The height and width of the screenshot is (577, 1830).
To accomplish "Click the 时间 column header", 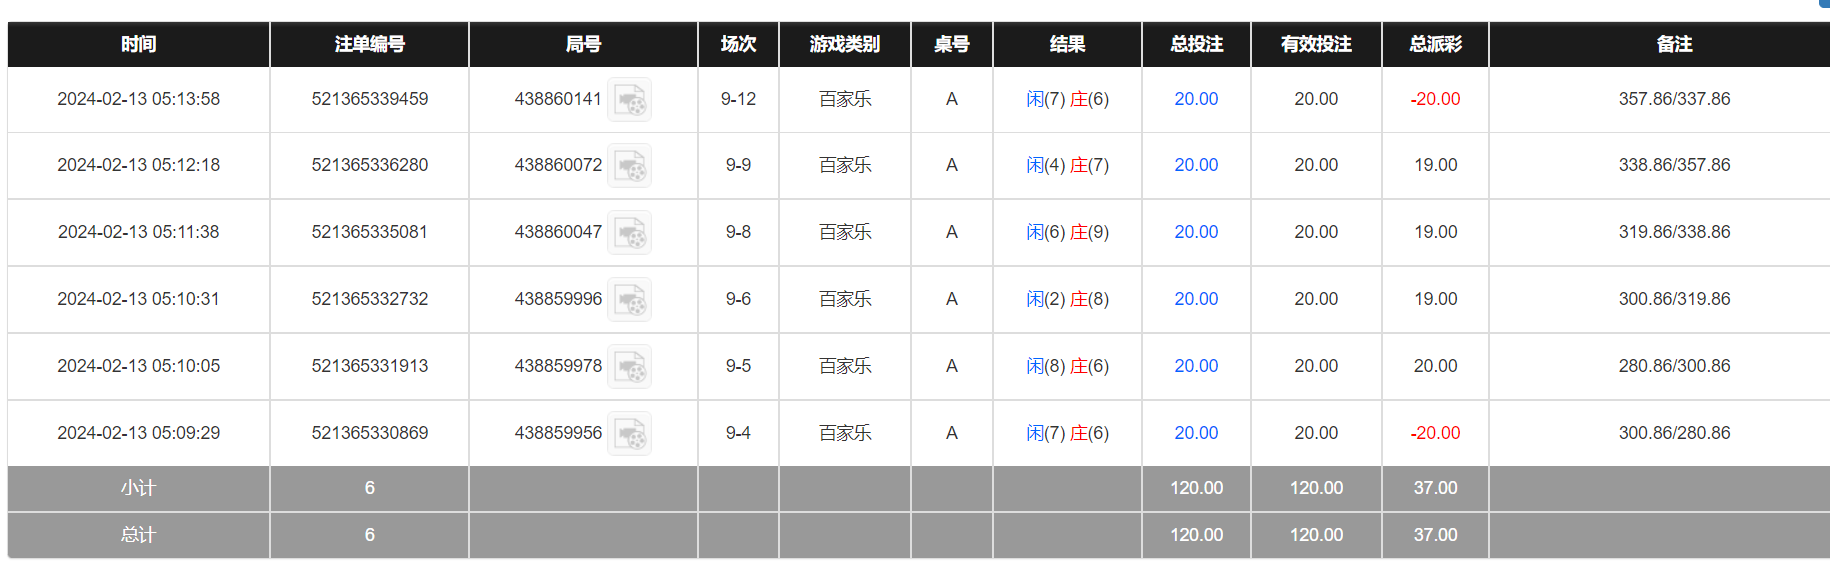I will (x=138, y=44).
